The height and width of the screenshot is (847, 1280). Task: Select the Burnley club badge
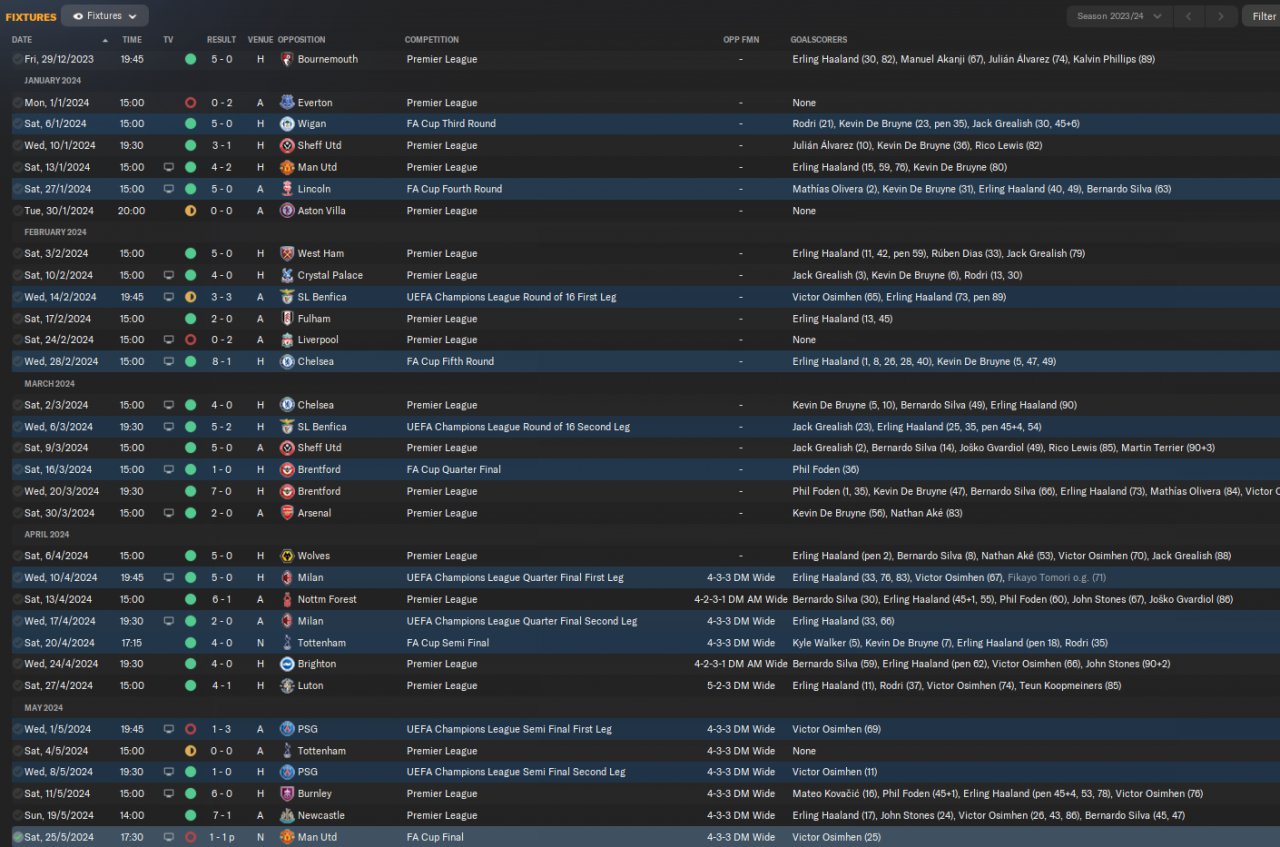(x=287, y=794)
